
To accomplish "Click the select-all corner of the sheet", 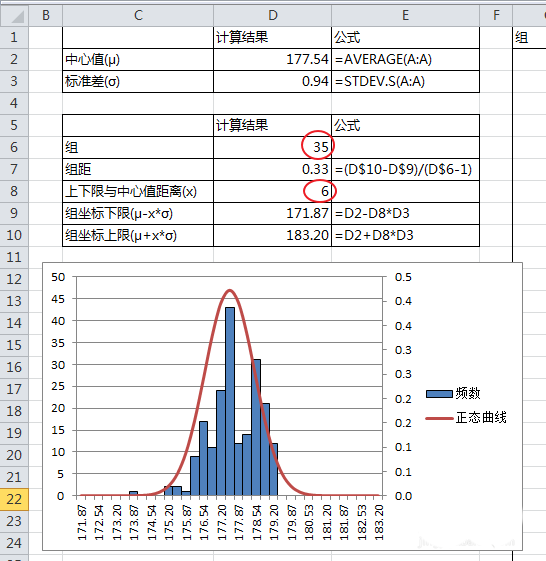I will tap(14, 15).
